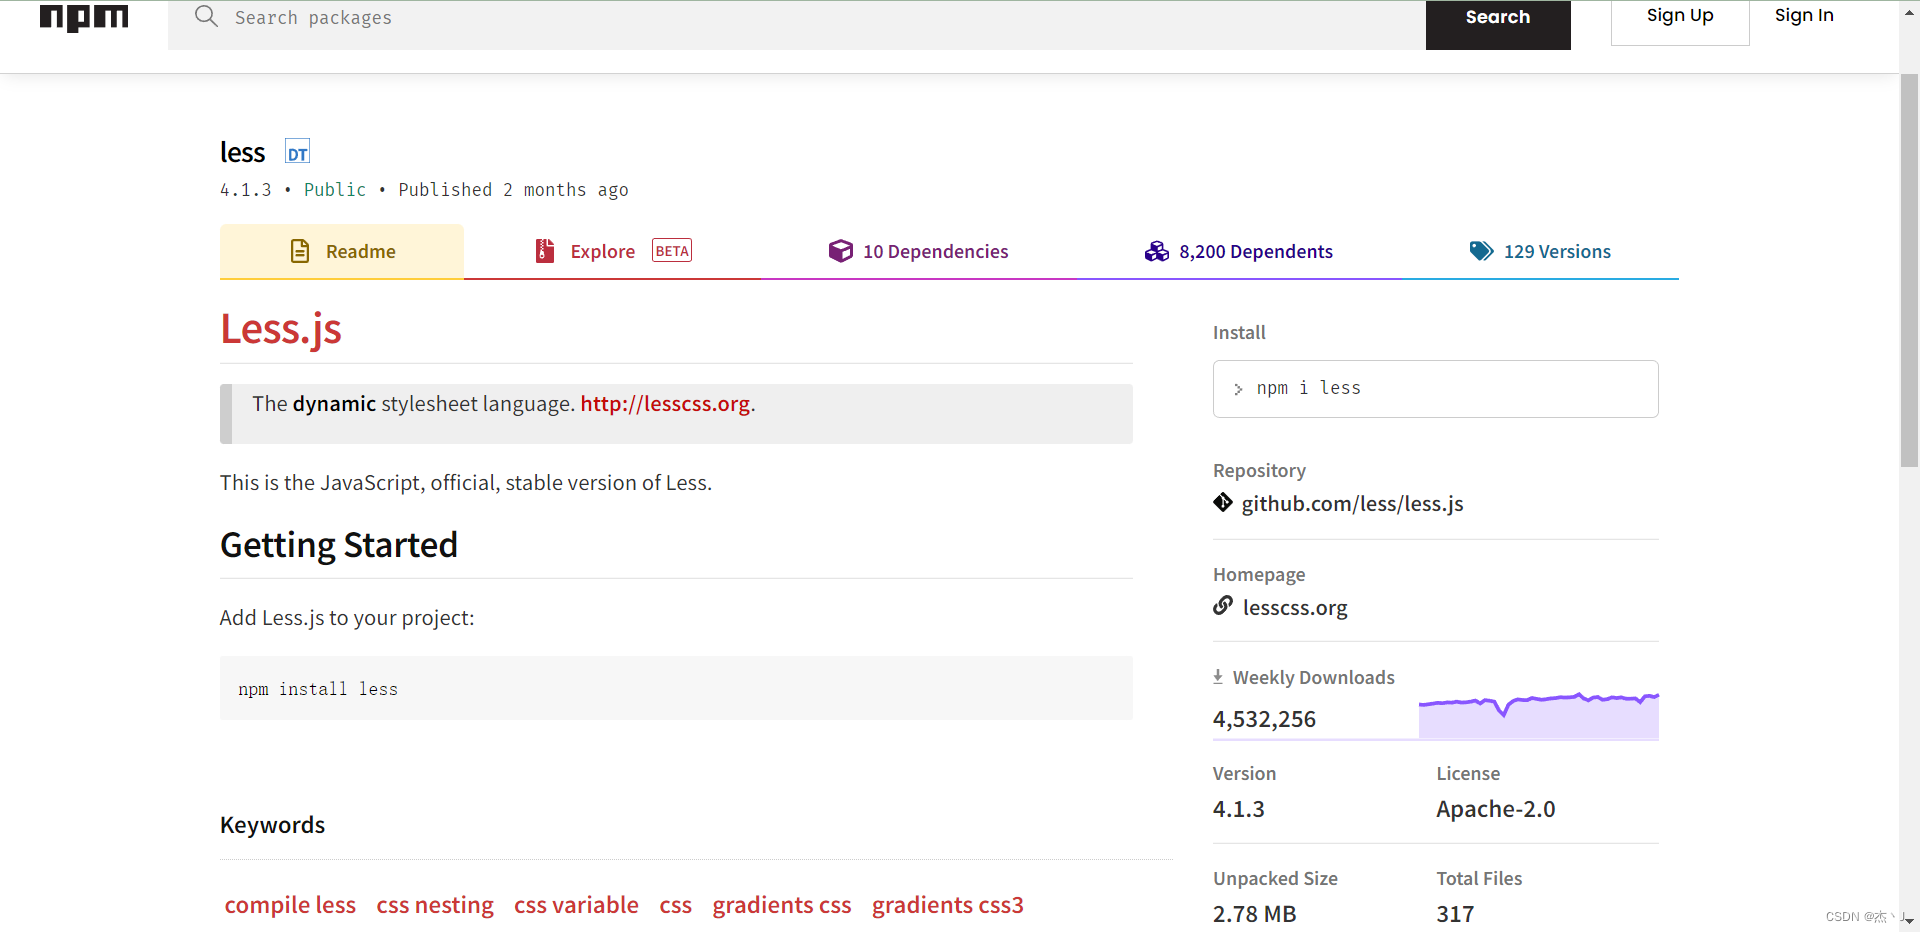Open the 10 Dependencies tab
Viewport: 1920px width, 932px height.
(918, 251)
